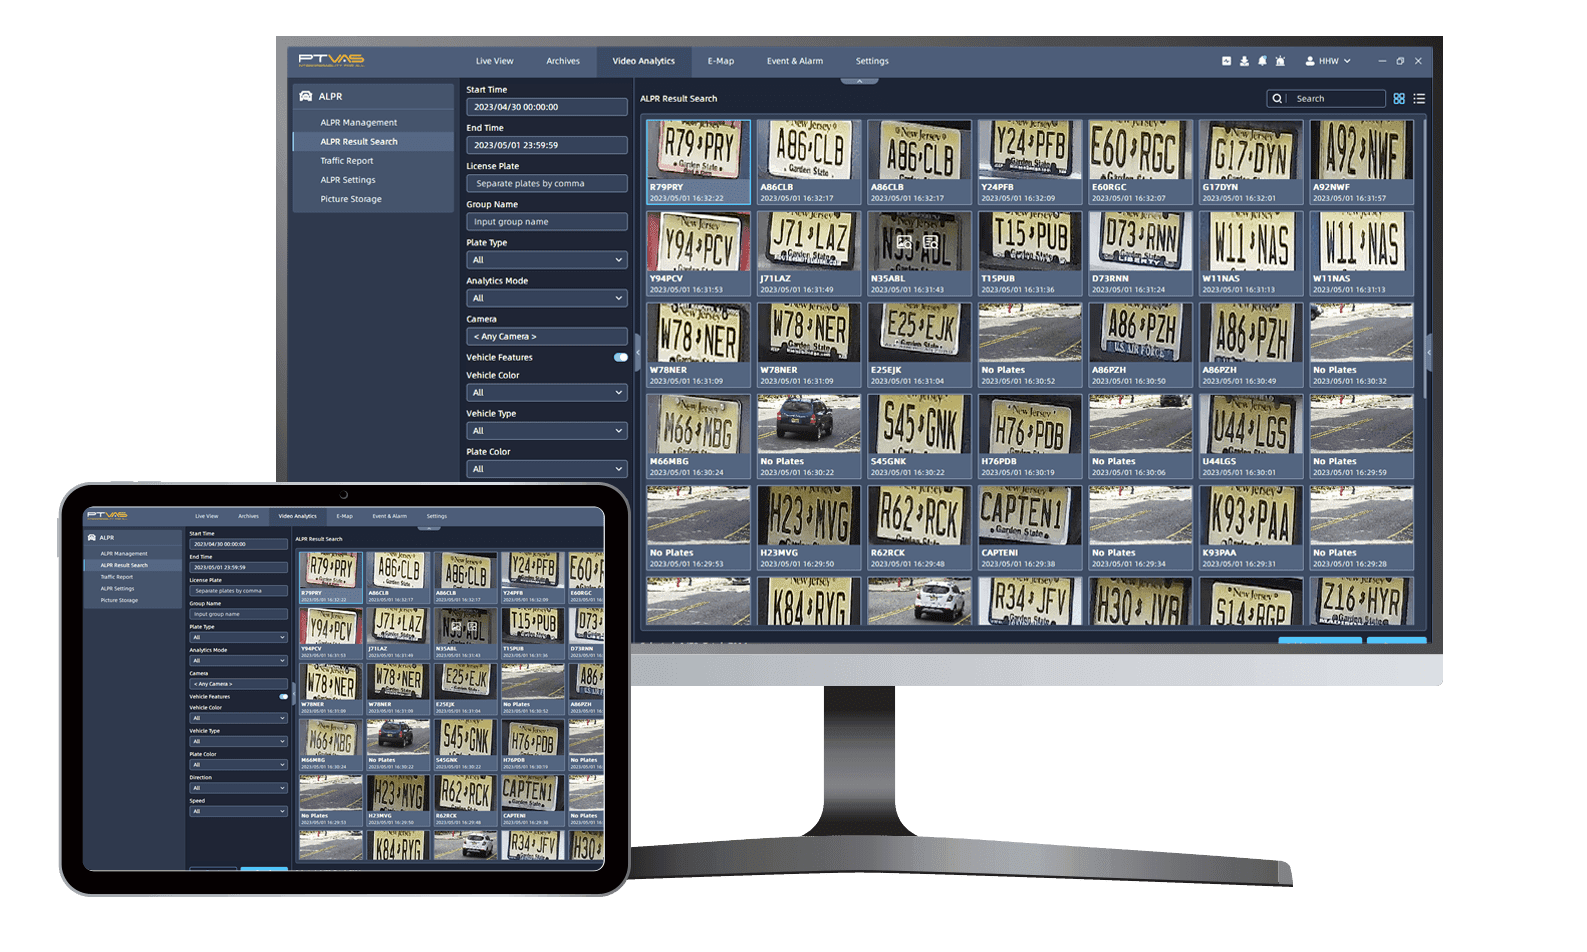Image resolution: width=1587 pixels, height=952 pixels.
Task: Open the Vehicle Color dropdown on the monitor
Action: (547, 393)
